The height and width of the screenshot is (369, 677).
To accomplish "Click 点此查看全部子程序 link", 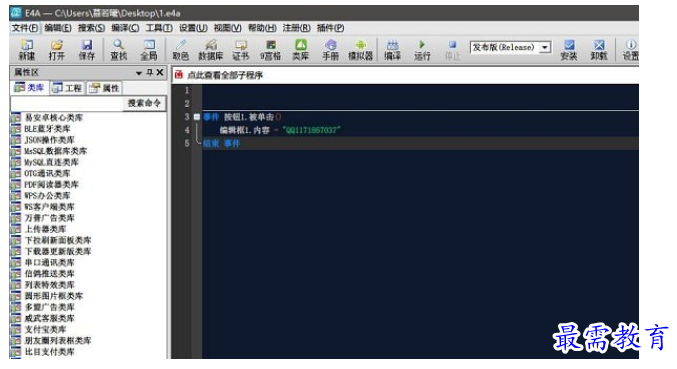I will click(x=225, y=75).
